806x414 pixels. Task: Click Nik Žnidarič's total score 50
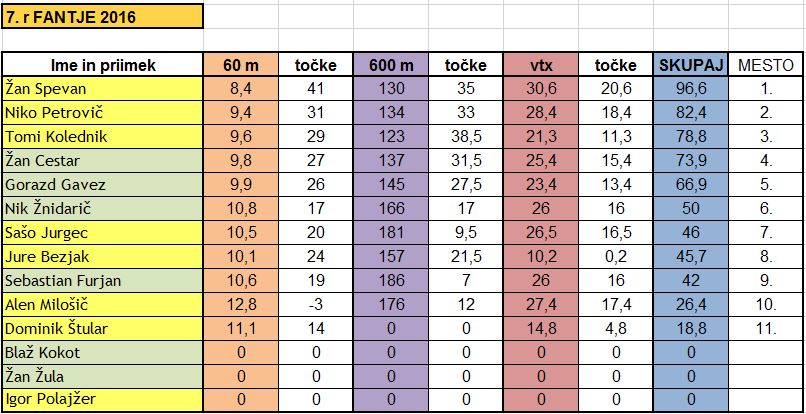point(691,208)
